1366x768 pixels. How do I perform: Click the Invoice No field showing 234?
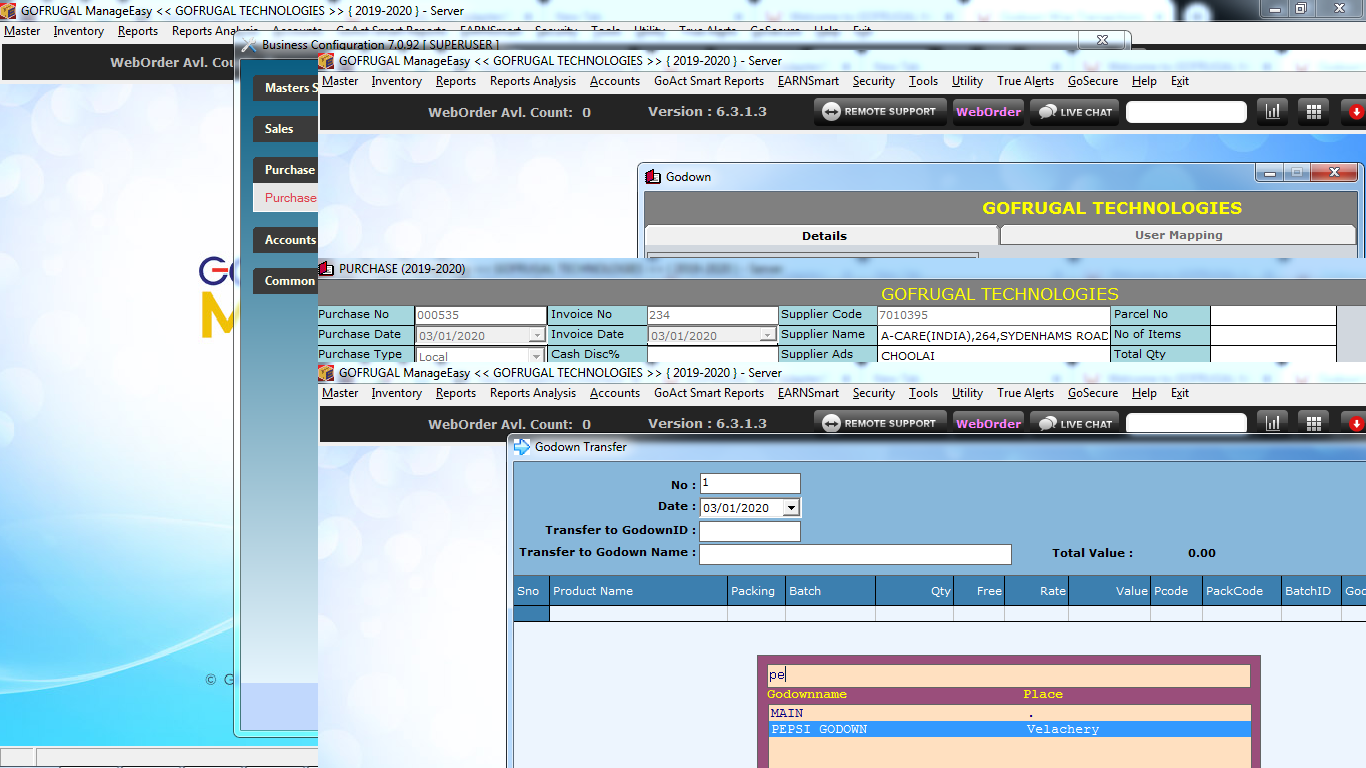tap(712, 315)
